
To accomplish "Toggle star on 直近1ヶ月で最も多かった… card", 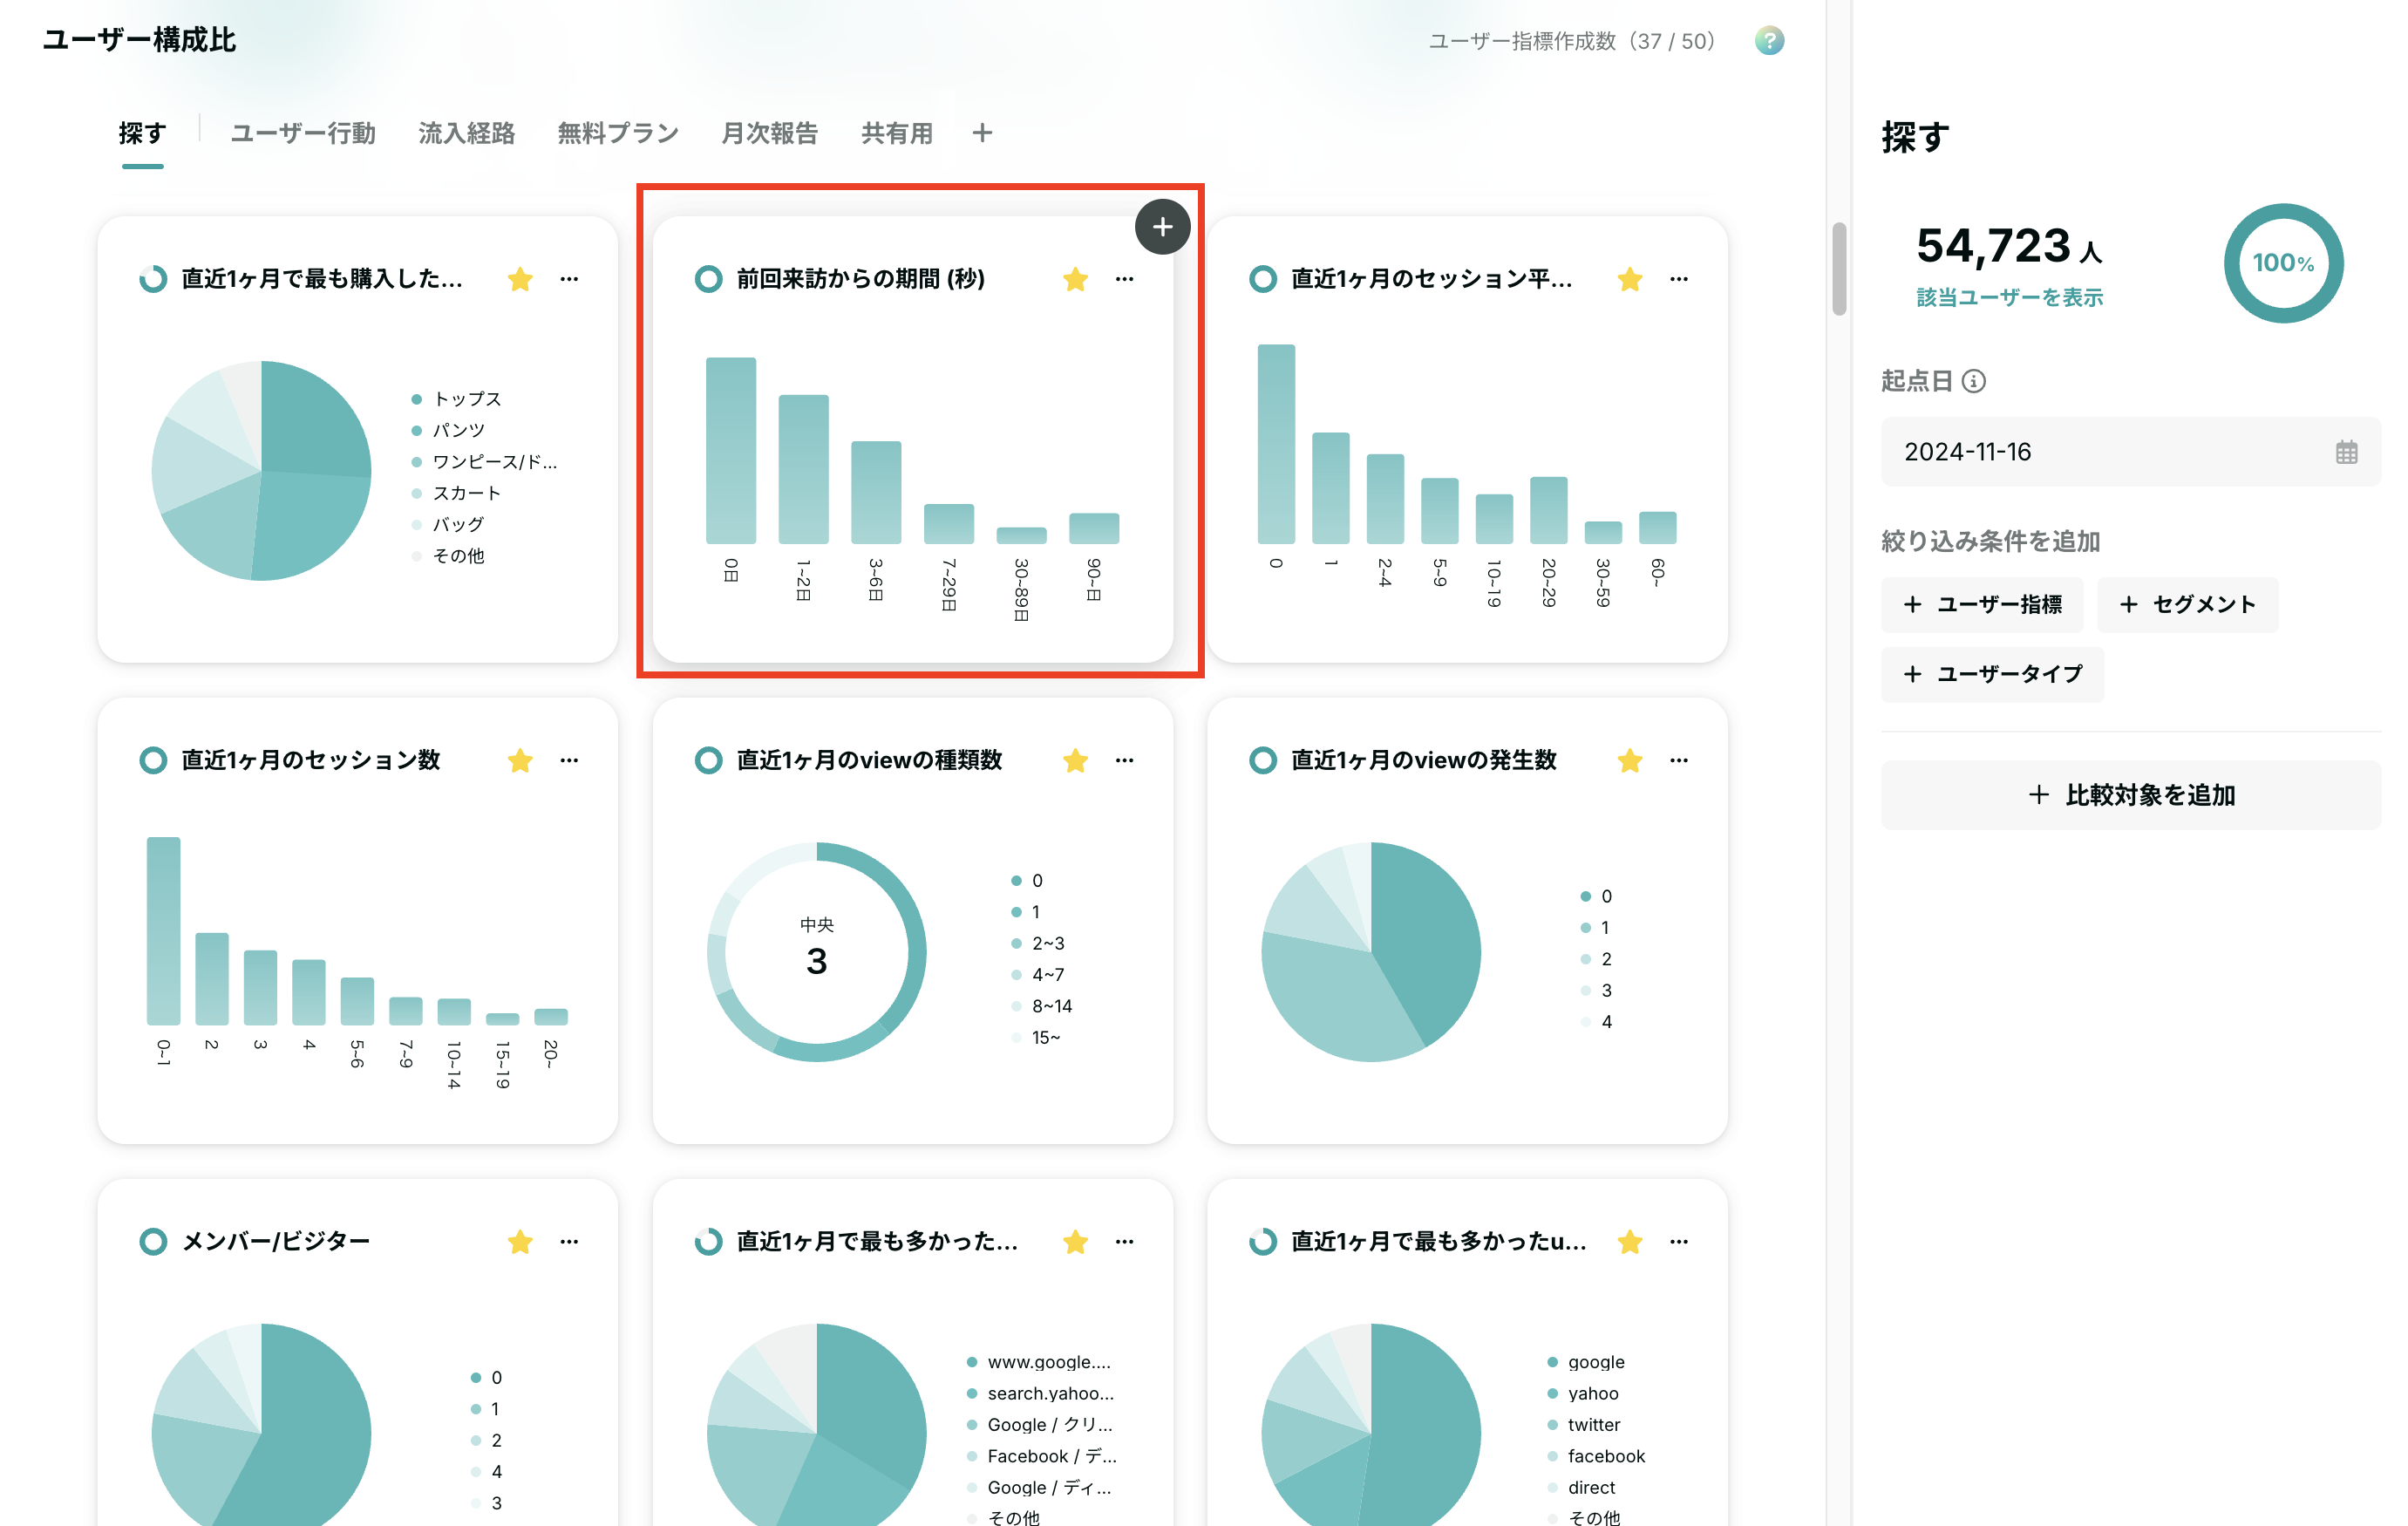I will point(1075,1241).
